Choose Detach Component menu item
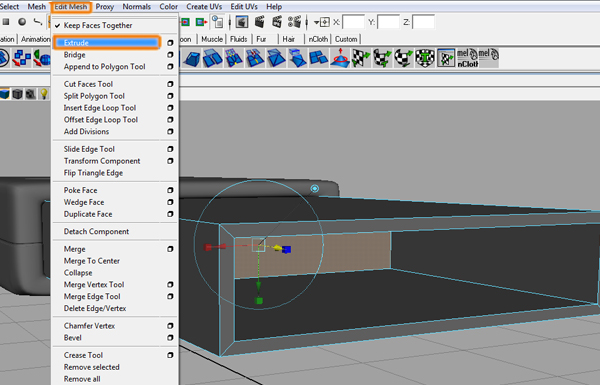 [96, 232]
